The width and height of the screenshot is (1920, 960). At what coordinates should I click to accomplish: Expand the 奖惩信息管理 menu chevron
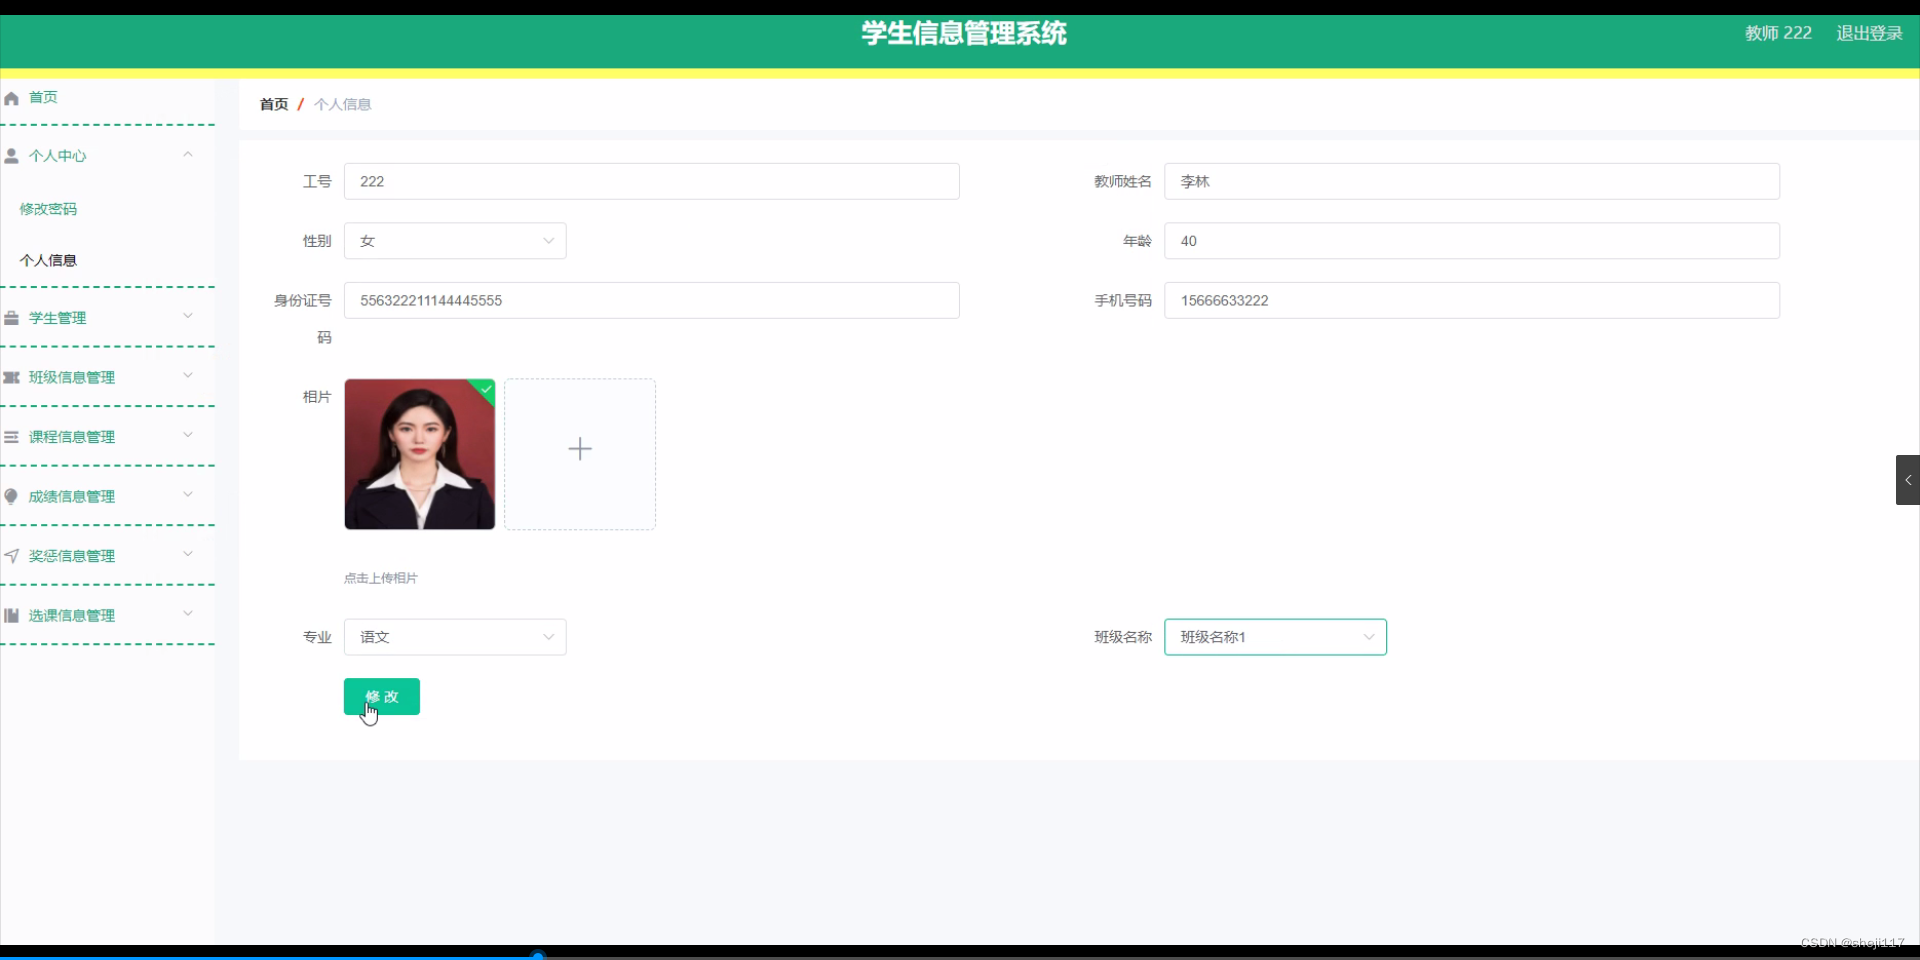[188, 554]
